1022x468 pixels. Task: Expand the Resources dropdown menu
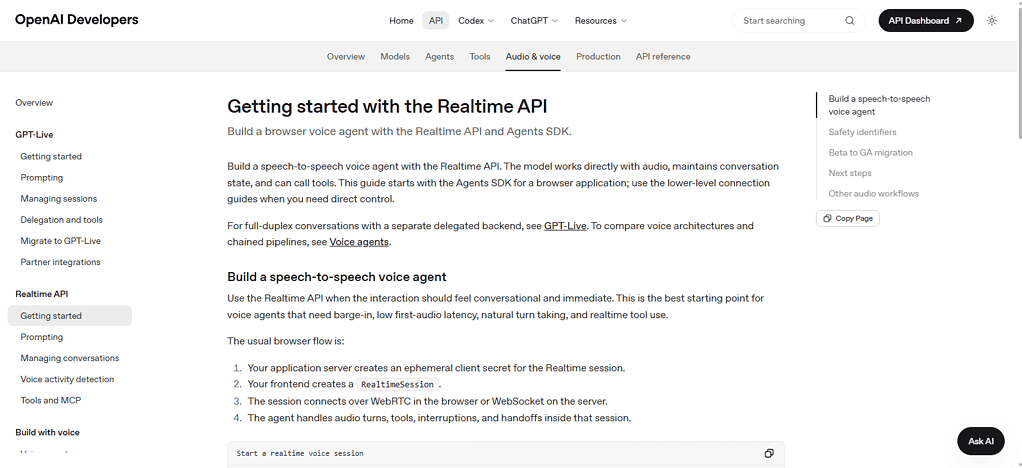(600, 21)
